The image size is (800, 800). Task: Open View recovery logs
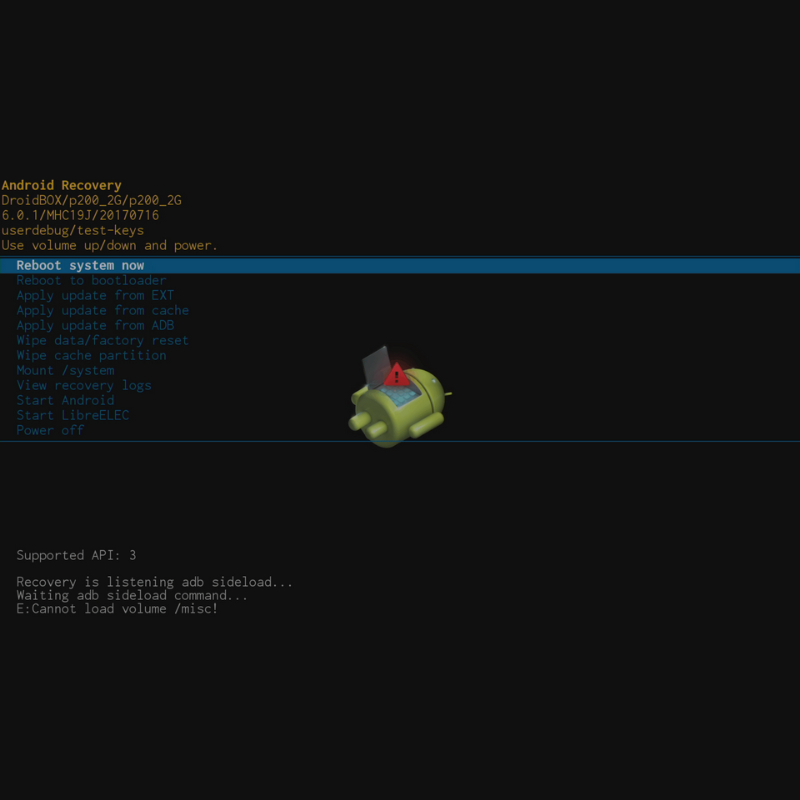click(x=84, y=386)
